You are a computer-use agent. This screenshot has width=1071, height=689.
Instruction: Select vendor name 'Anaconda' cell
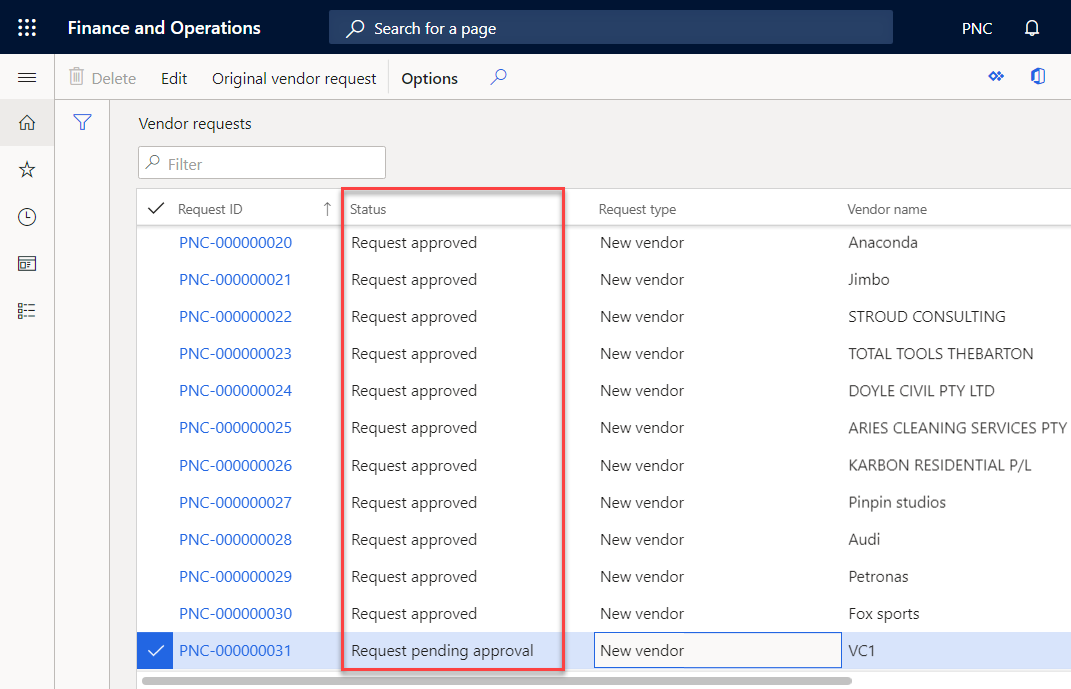click(x=882, y=242)
